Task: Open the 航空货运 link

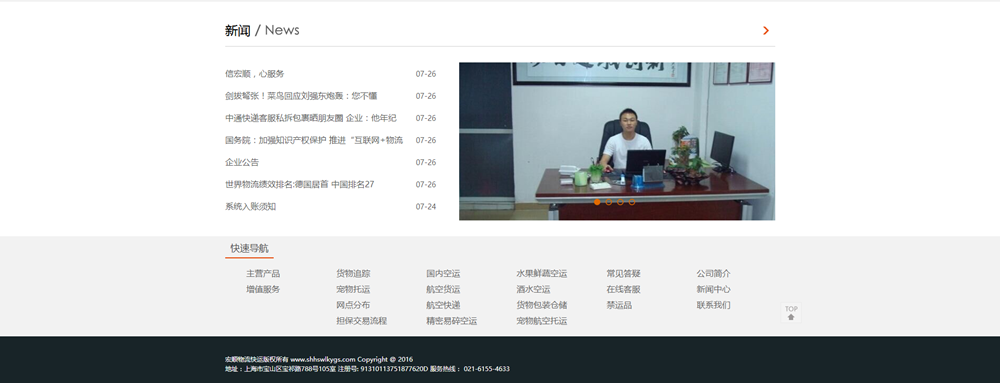Action: [443, 289]
